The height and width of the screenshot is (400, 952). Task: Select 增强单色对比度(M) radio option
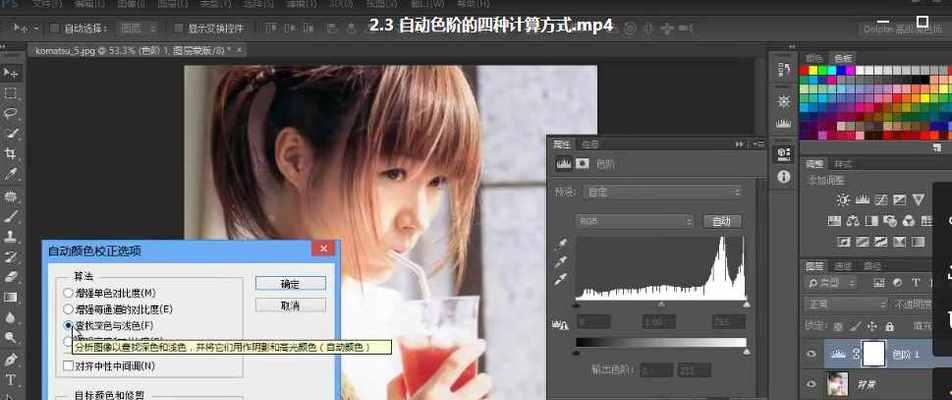pos(67,293)
